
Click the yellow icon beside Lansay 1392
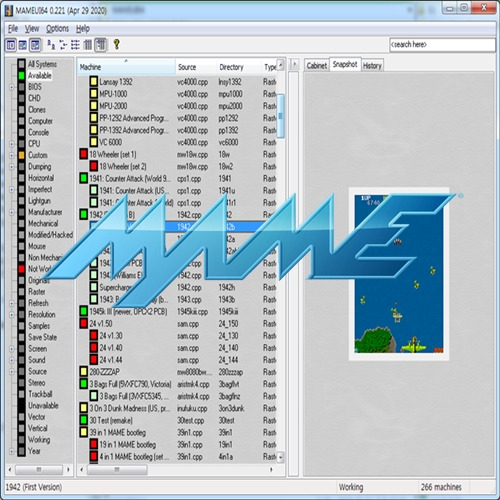(94, 82)
